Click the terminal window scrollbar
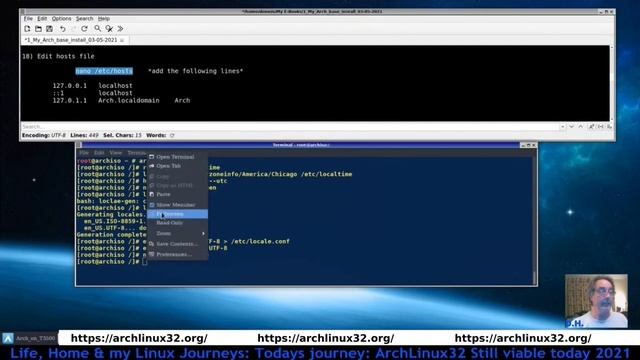 pyautogui.click(x=534, y=220)
